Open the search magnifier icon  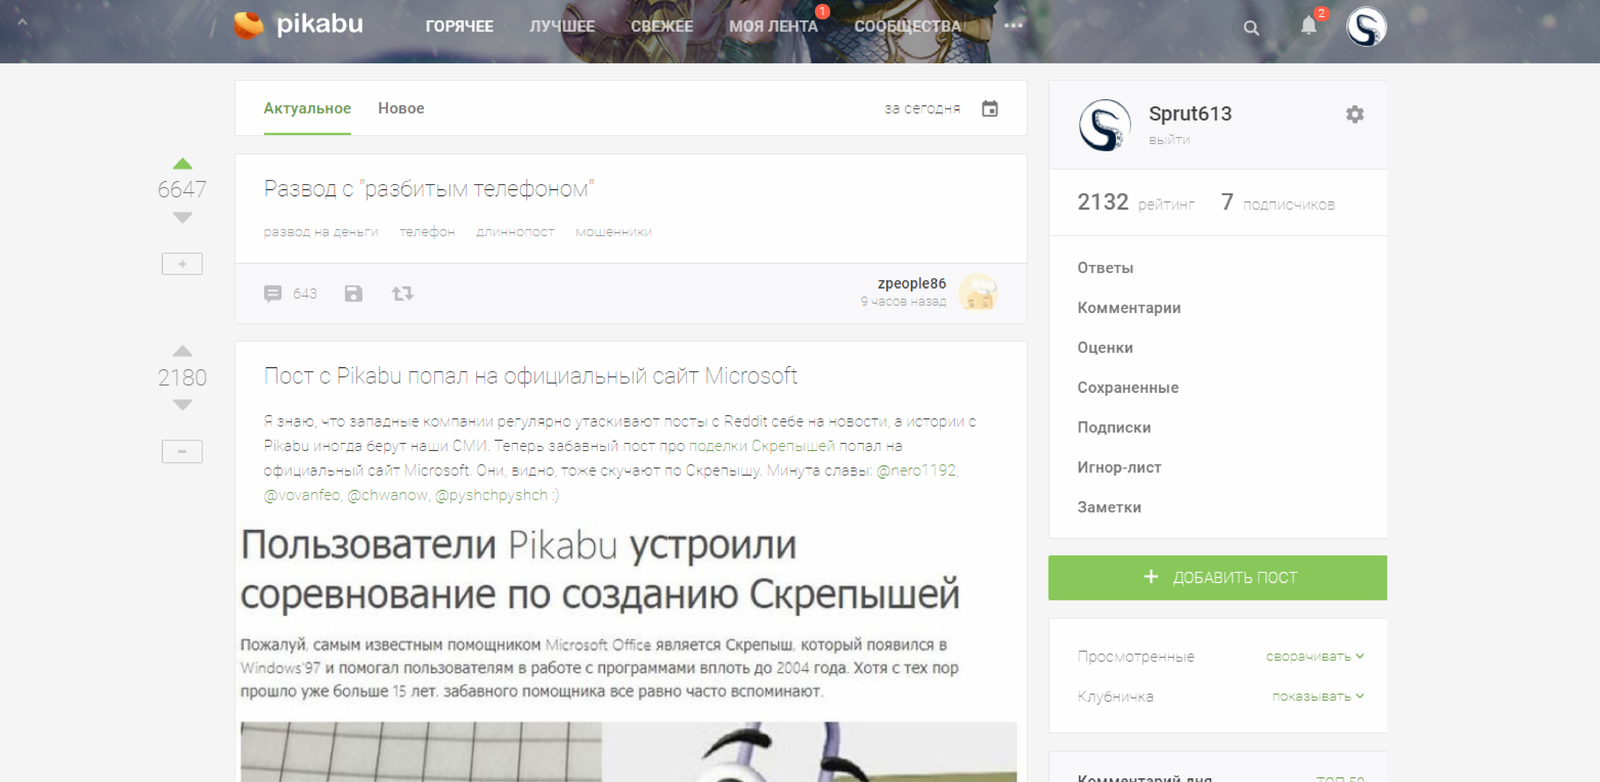coord(1251,28)
